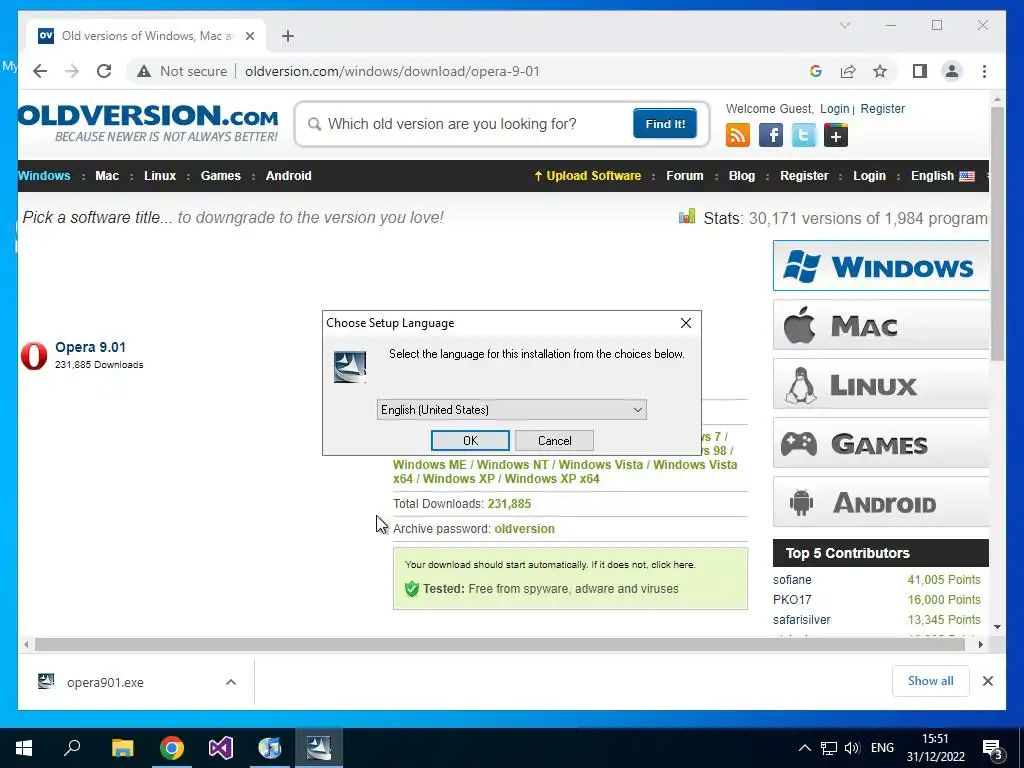Image resolution: width=1024 pixels, height=768 pixels.
Task: Open a new Chrome tab
Action: (x=287, y=36)
